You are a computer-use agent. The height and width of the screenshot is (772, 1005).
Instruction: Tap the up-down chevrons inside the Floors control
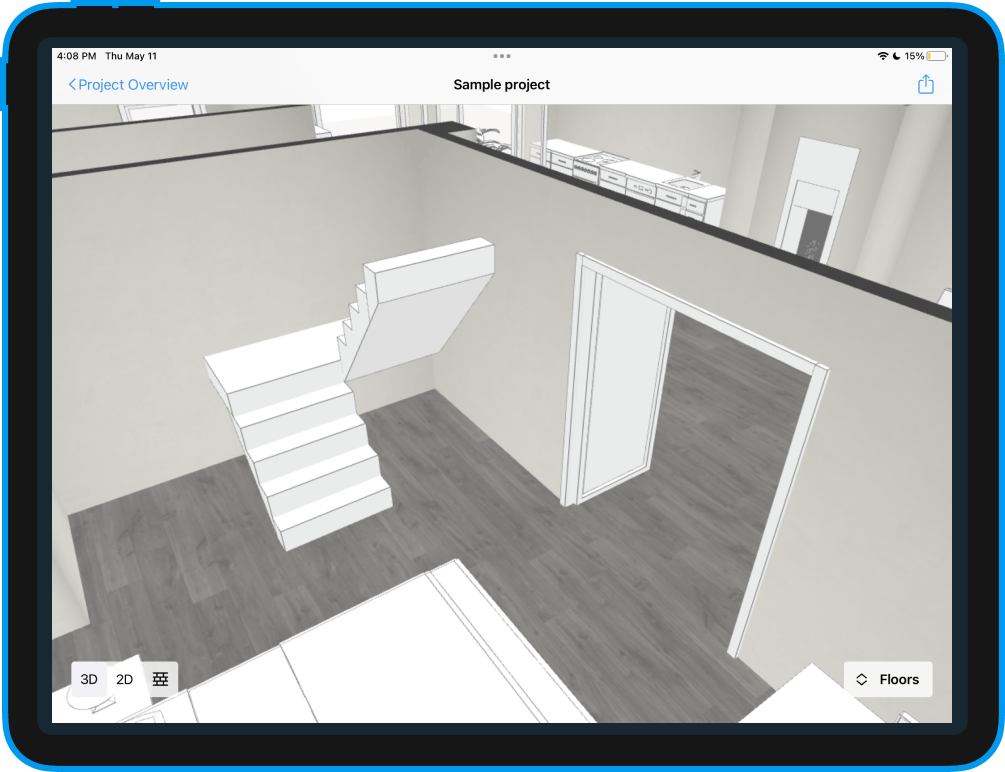[861, 679]
